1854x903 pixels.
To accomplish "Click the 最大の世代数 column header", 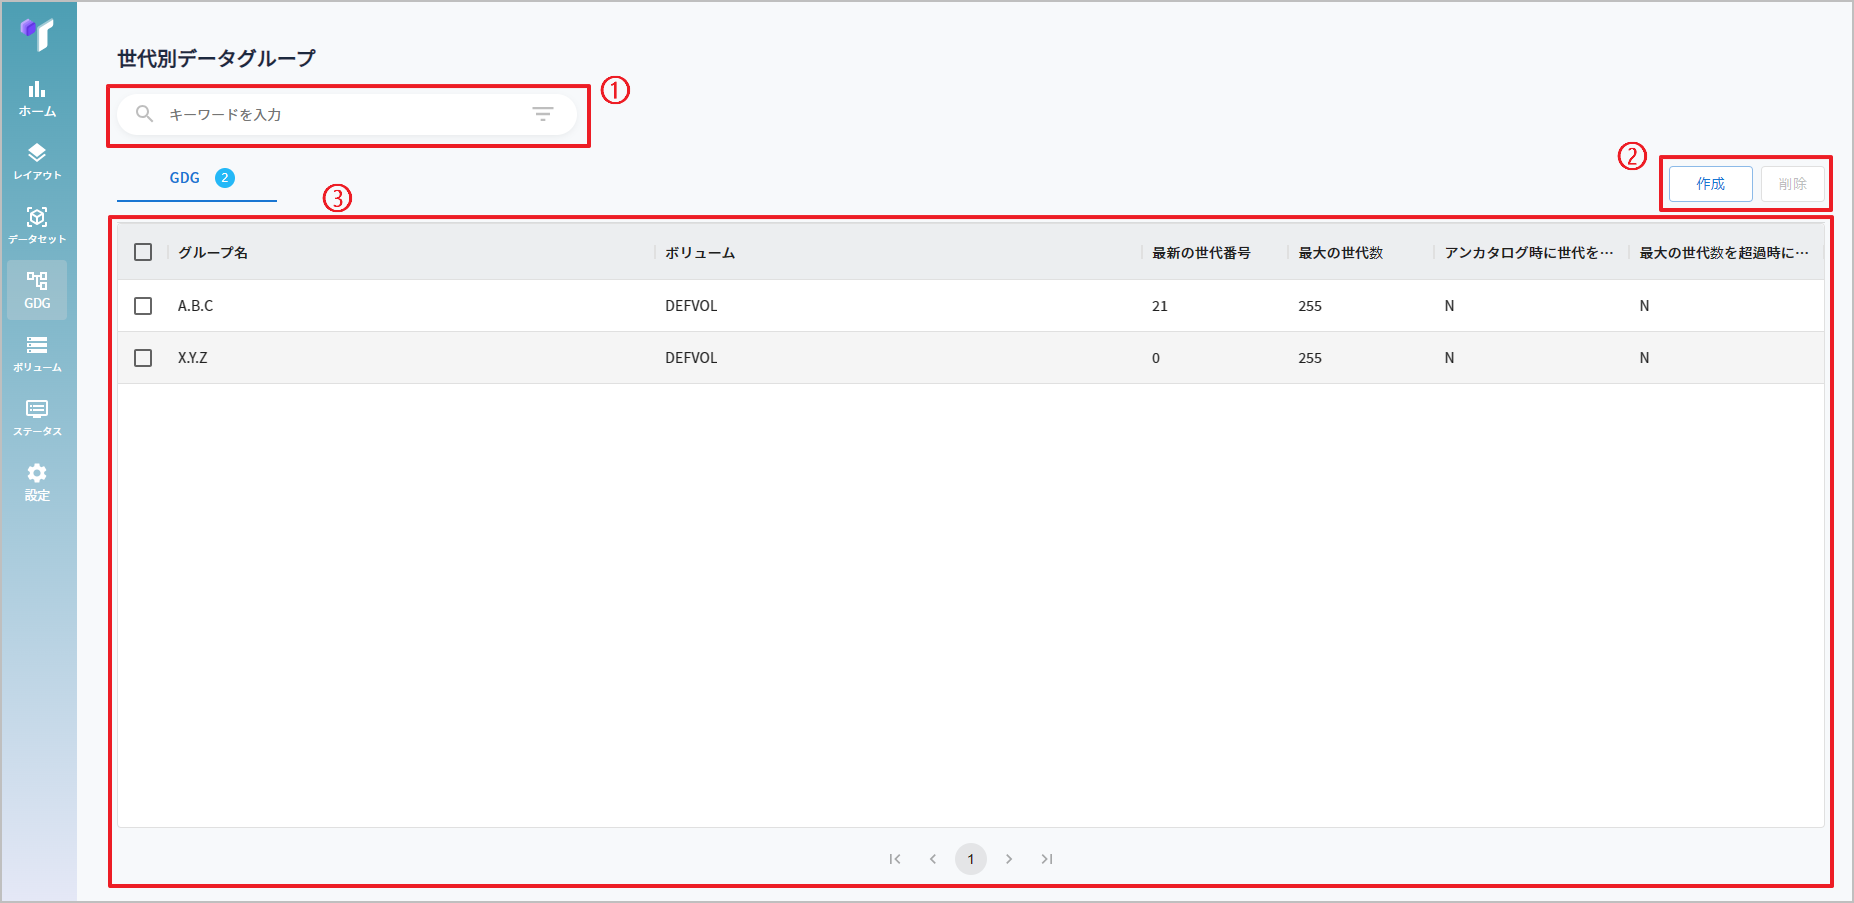I will click(x=1341, y=253).
